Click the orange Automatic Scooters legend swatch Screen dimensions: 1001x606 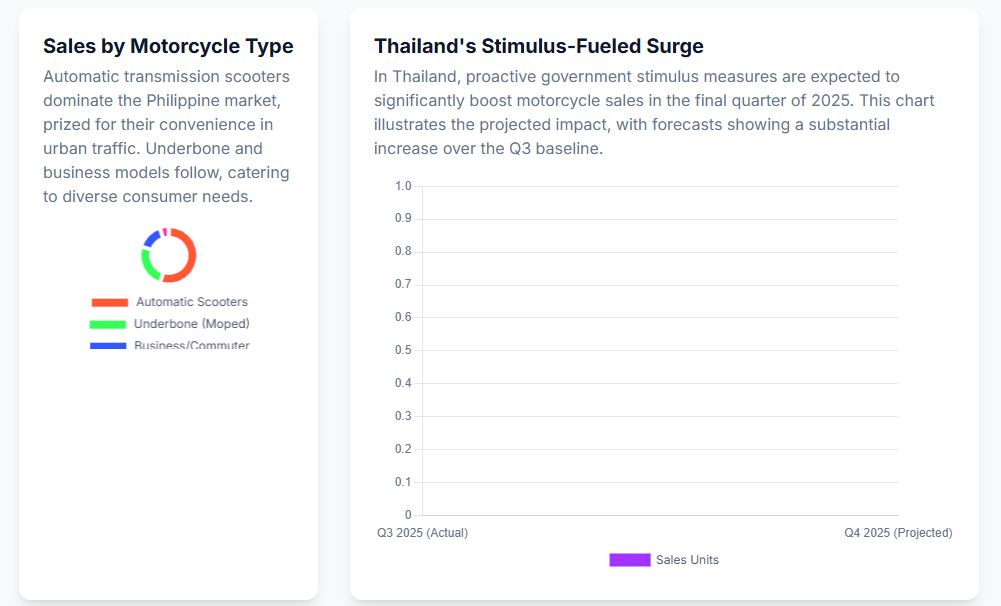point(110,302)
